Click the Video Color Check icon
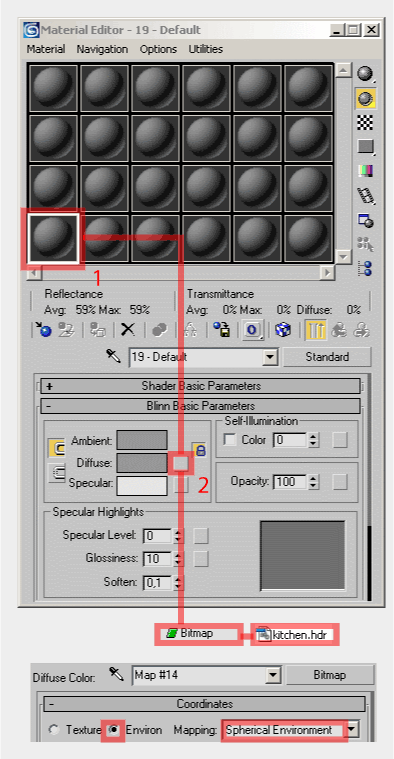This screenshot has width=394, height=759. coord(365,171)
